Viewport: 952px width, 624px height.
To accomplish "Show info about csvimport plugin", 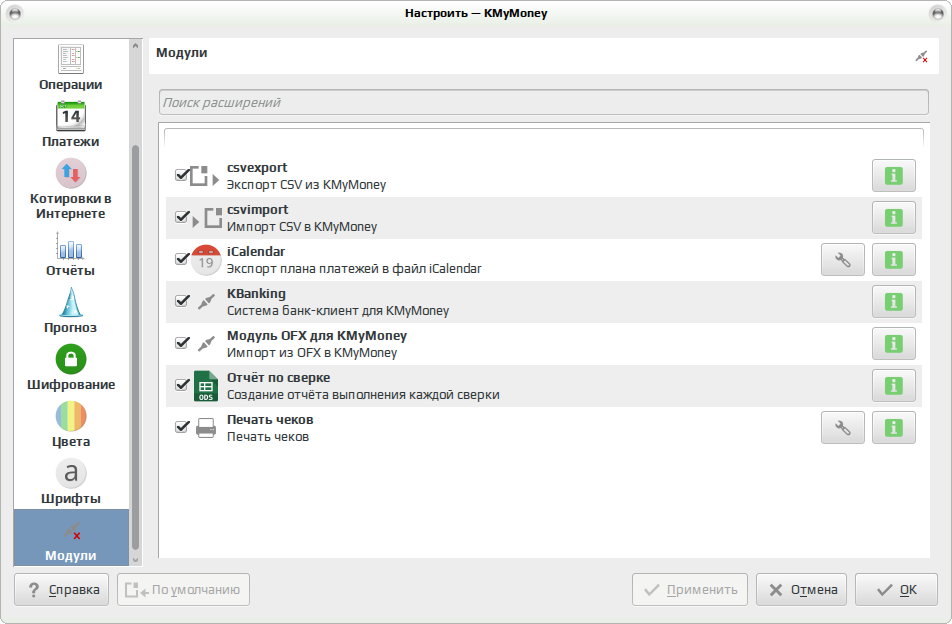I will [894, 218].
